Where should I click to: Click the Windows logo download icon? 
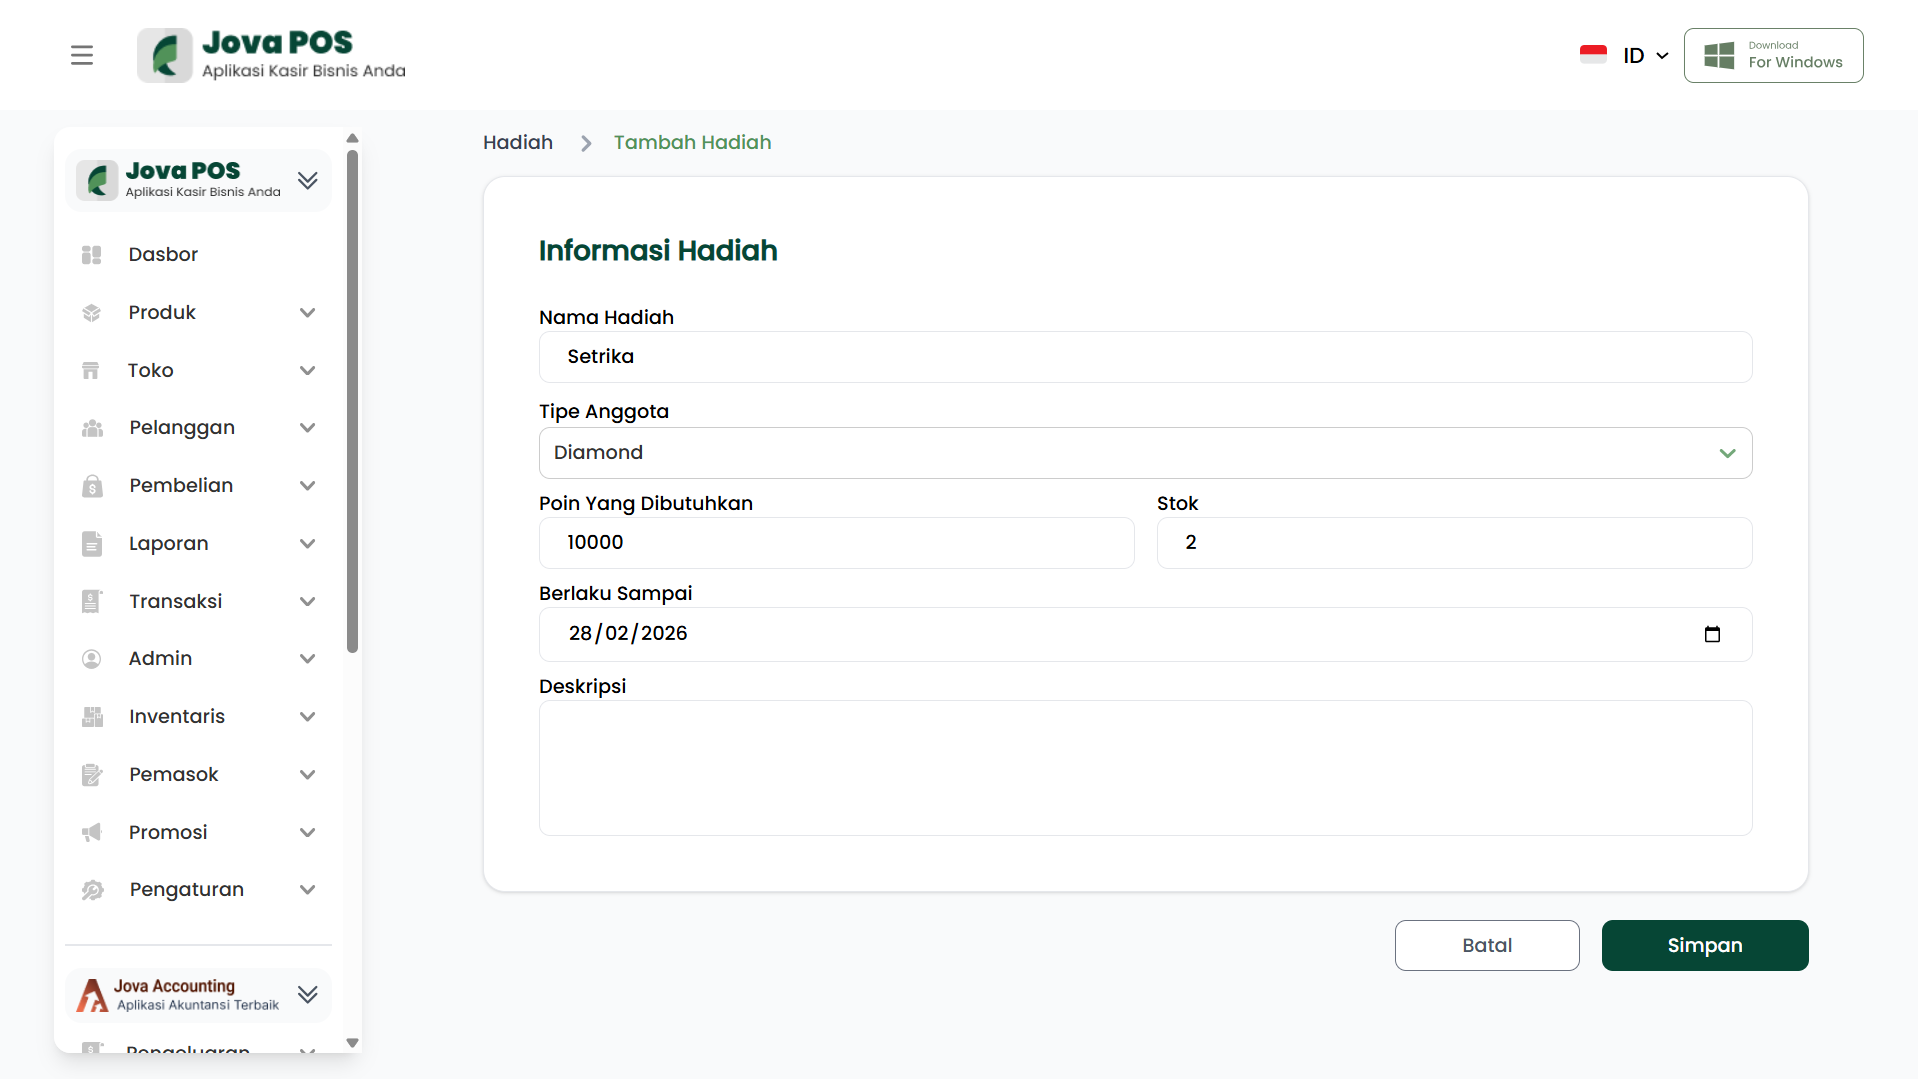[x=1719, y=55]
